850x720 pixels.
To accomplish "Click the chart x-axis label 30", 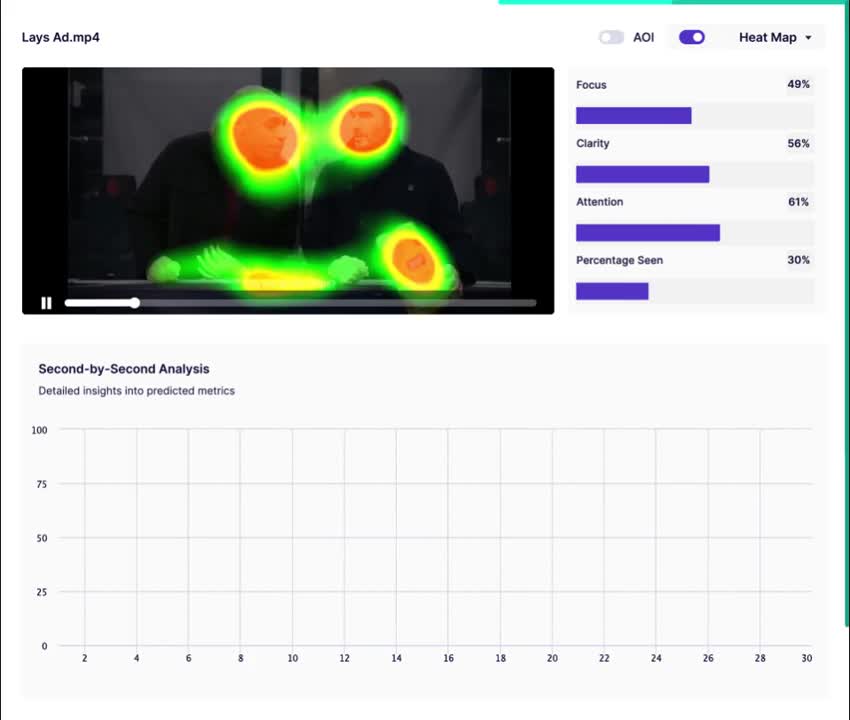I will [x=807, y=658].
